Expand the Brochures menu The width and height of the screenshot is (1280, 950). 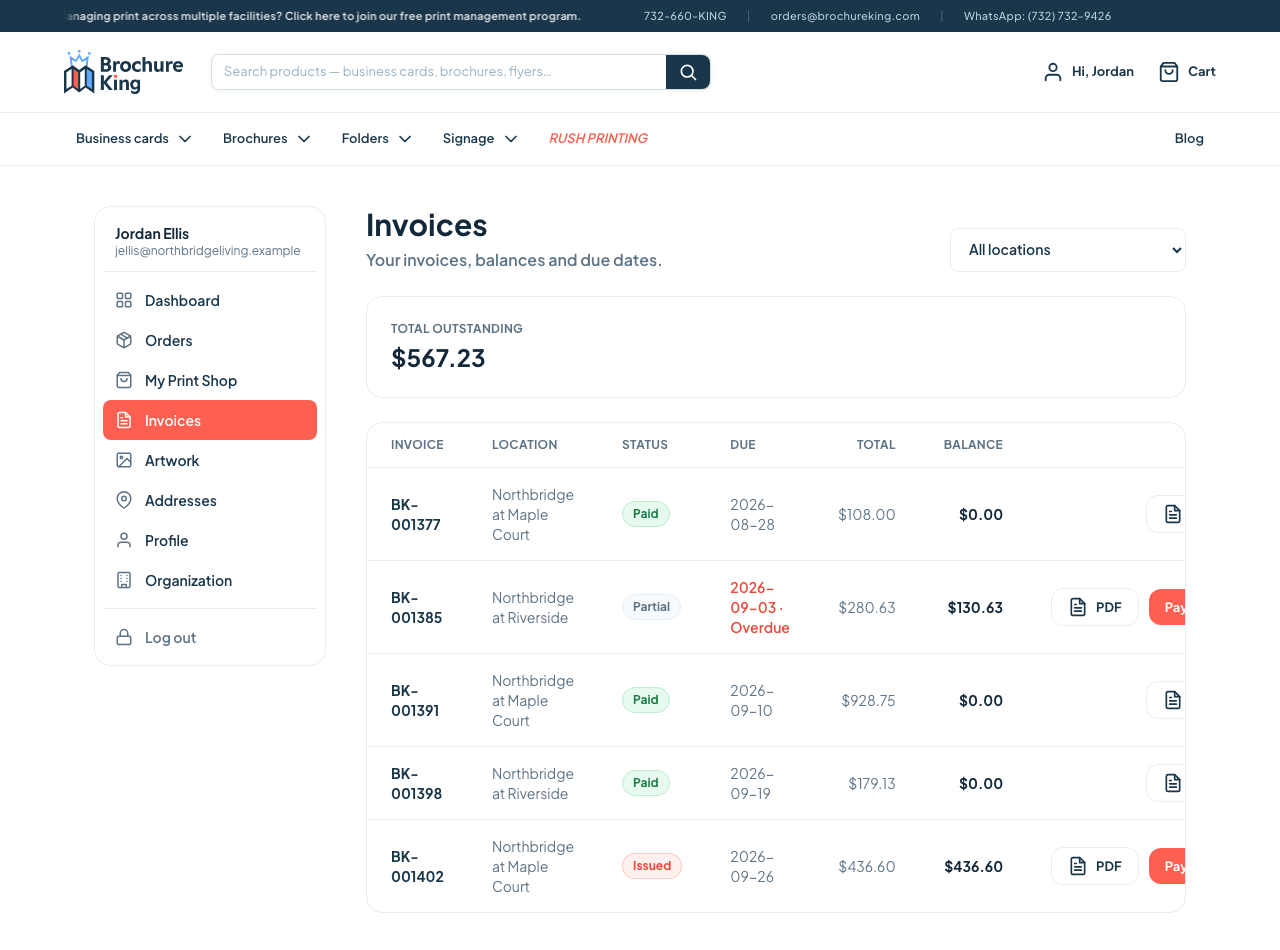[267, 138]
